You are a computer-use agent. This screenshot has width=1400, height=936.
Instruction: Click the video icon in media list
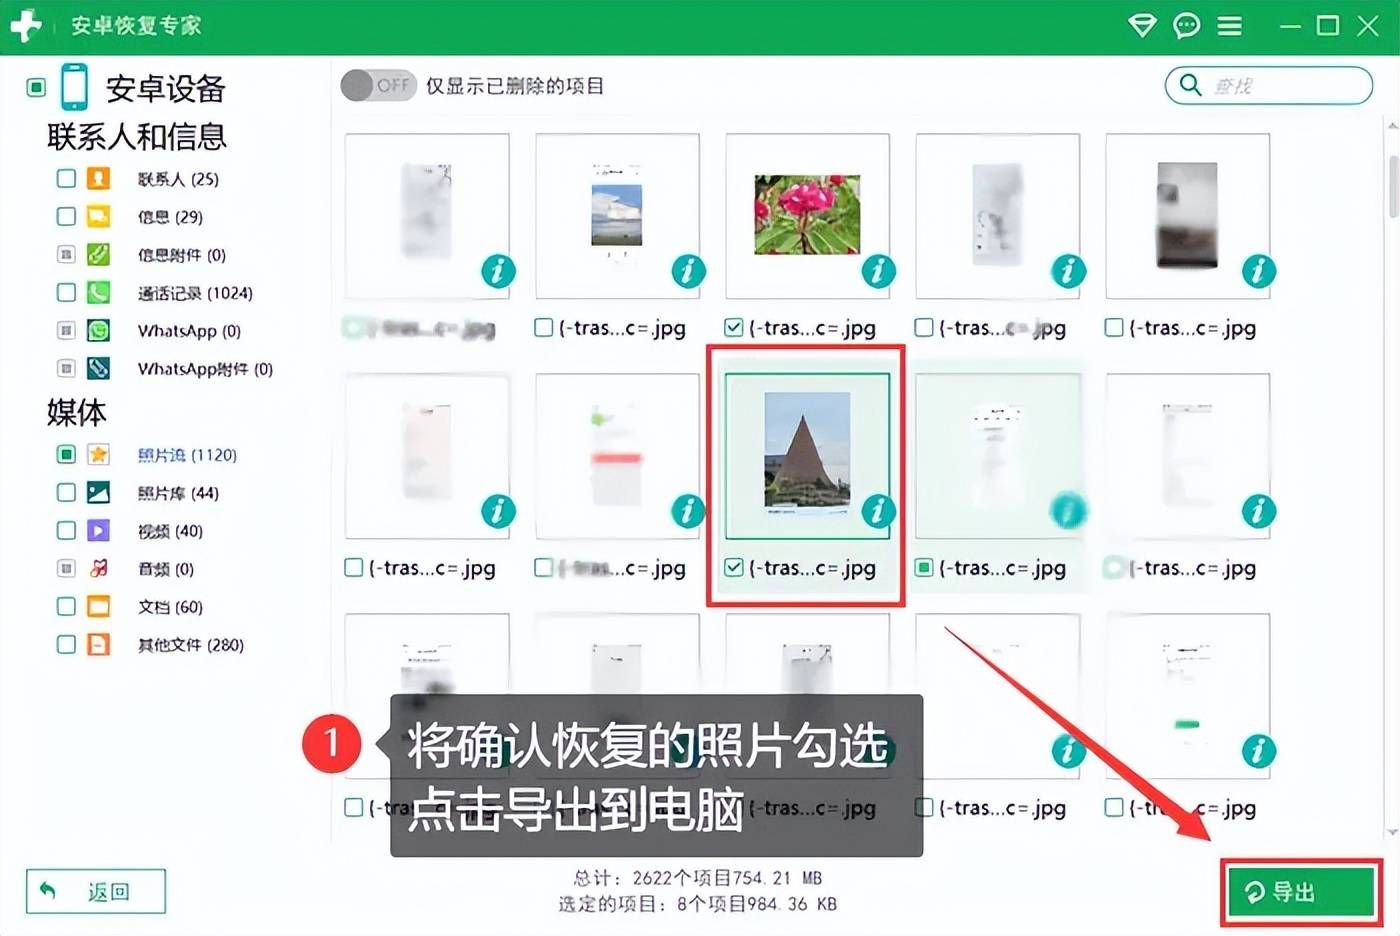(x=98, y=531)
